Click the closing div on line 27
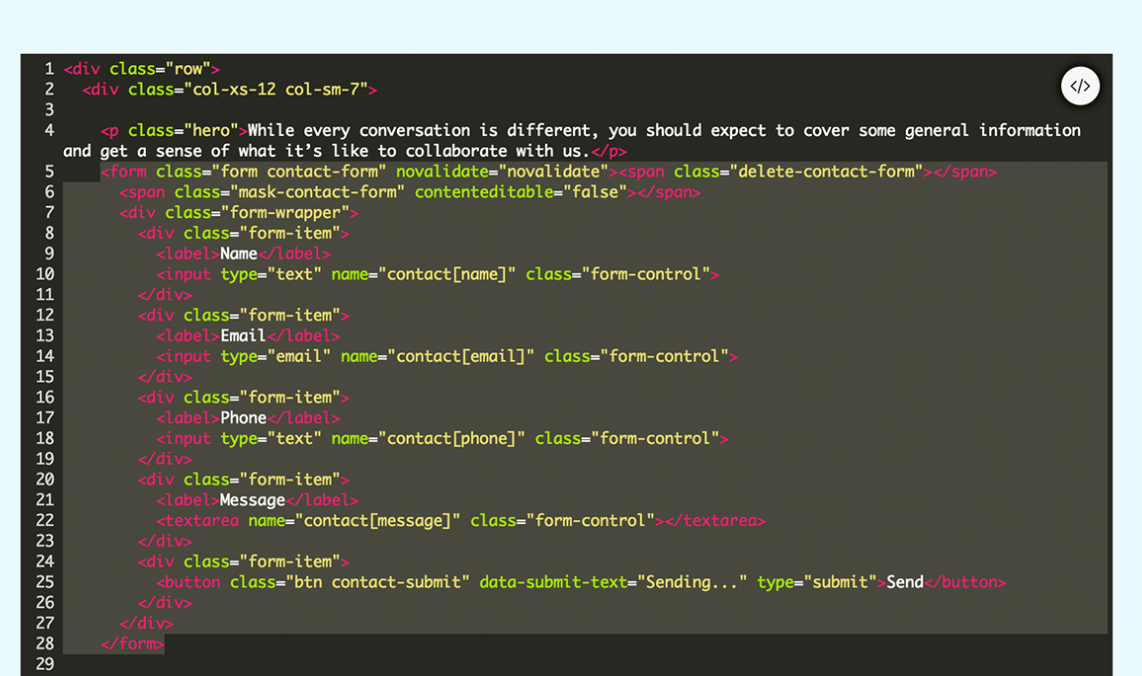The image size is (1142, 676). [x=146, y=624]
